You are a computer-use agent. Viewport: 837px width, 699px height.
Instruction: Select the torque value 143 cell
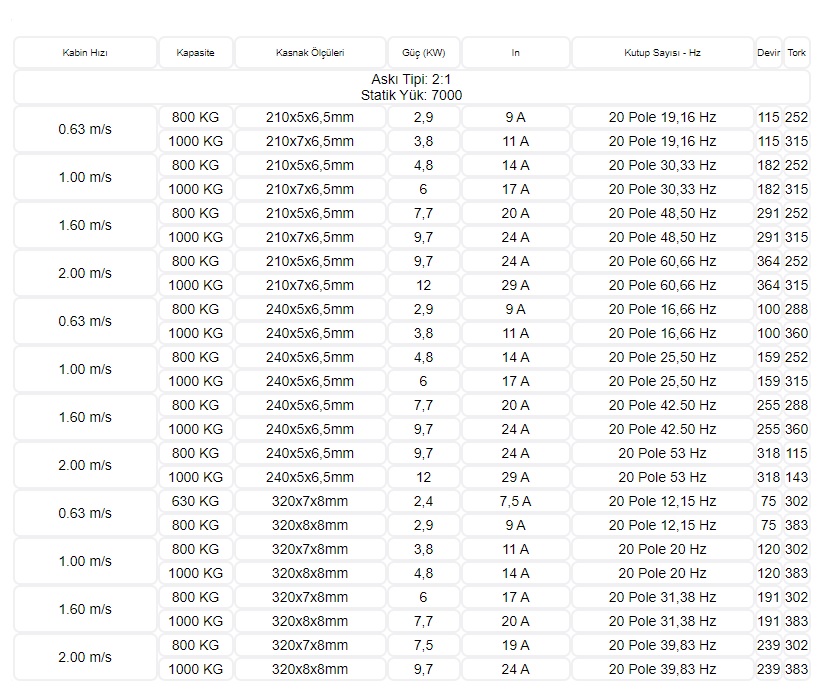pyautogui.click(x=796, y=477)
